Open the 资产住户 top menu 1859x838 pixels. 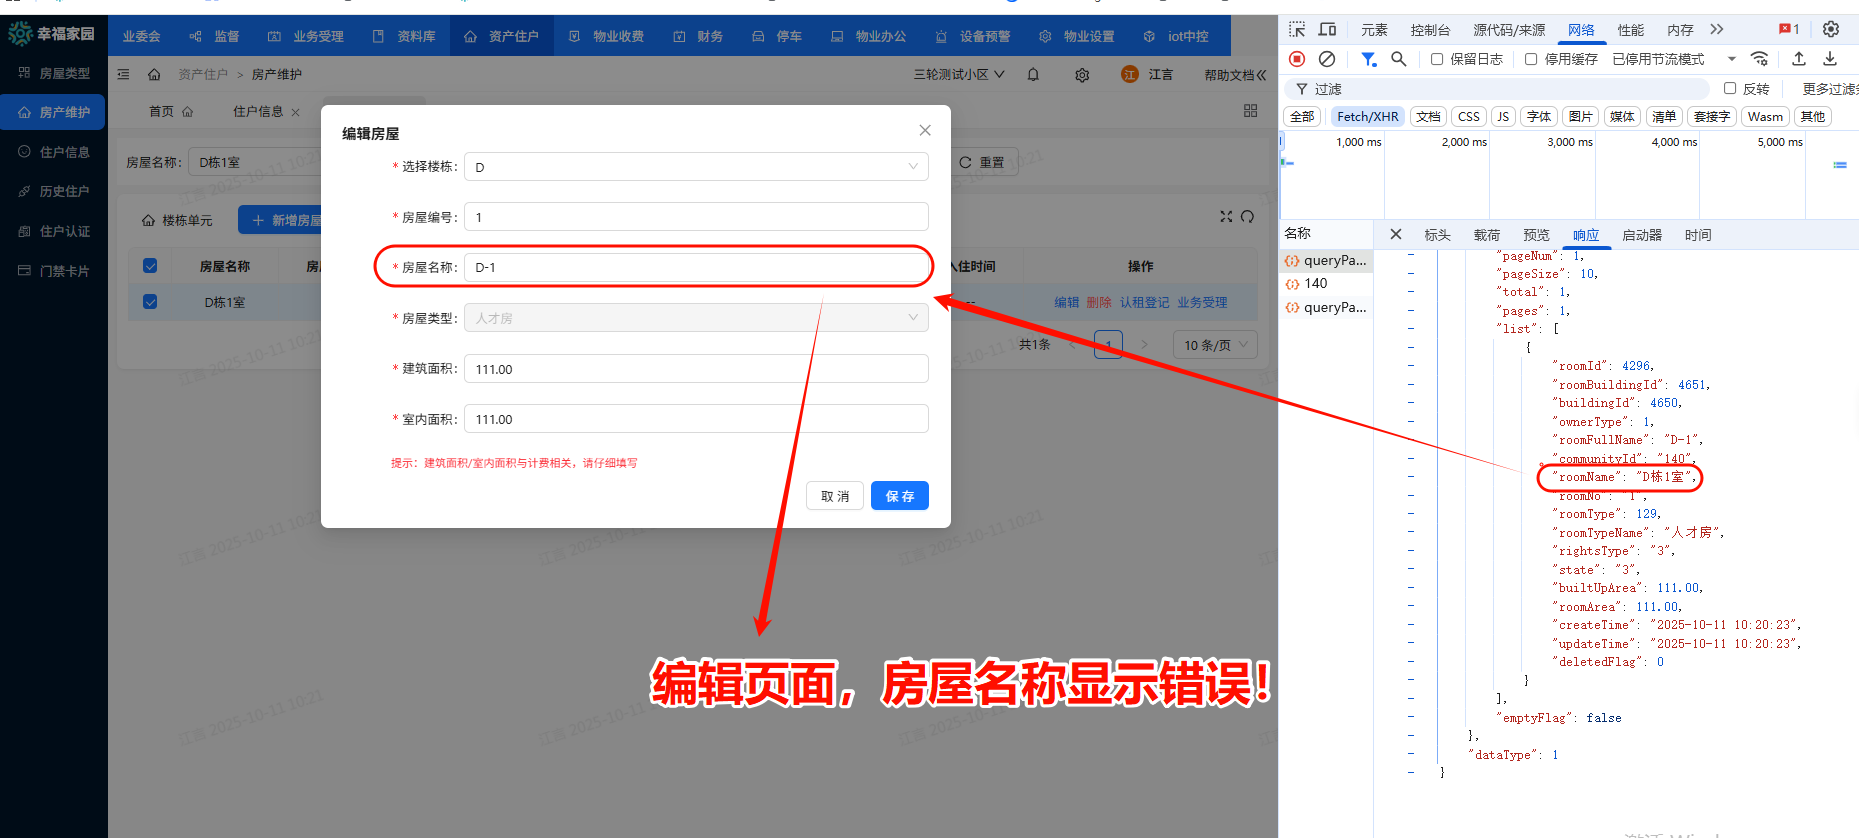pyautogui.click(x=501, y=36)
